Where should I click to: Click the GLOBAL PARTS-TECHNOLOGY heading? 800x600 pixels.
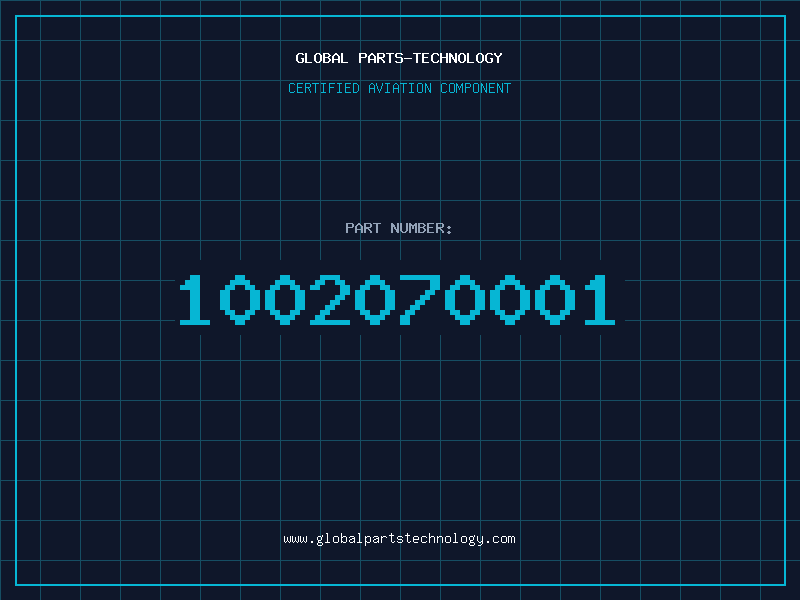coord(399,58)
